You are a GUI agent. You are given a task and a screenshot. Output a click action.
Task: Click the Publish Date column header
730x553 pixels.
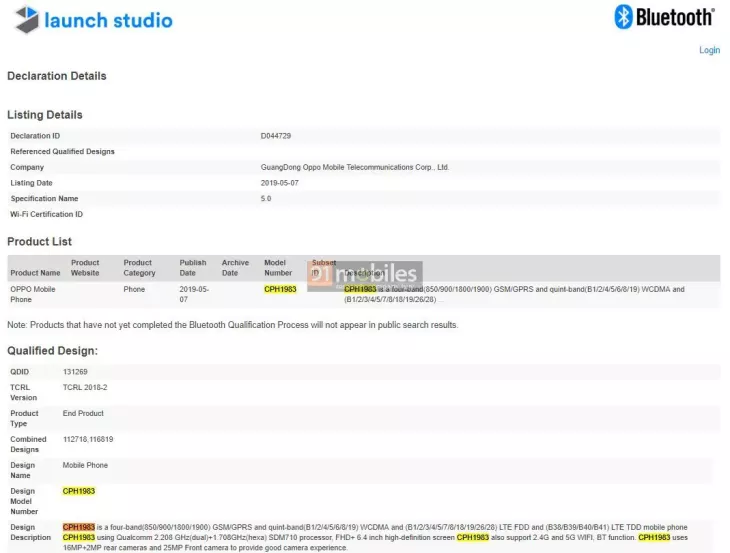192,268
